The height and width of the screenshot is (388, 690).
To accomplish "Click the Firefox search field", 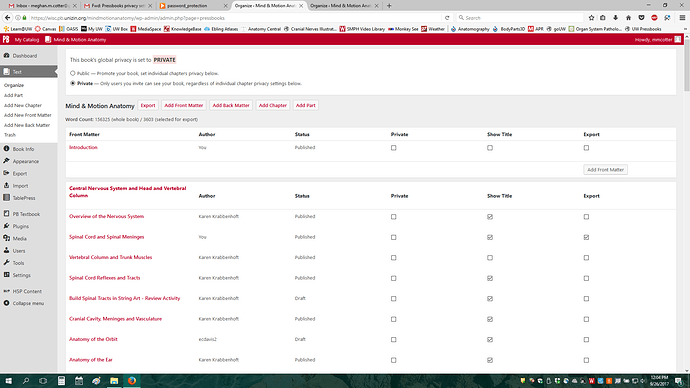I will (x=519, y=18).
